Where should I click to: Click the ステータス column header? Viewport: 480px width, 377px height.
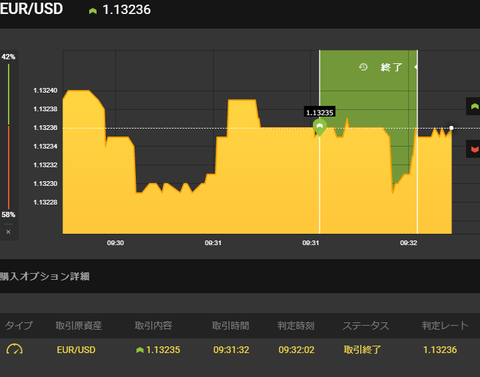coord(366,325)
